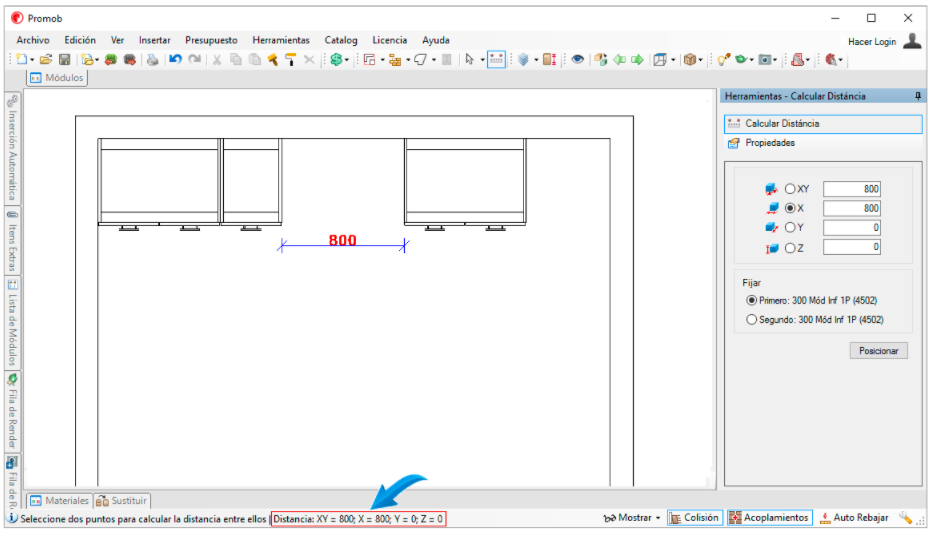Open the dropdown arrow beside camera icon
The height and width of the screenshot is (536, 933).
775,60
